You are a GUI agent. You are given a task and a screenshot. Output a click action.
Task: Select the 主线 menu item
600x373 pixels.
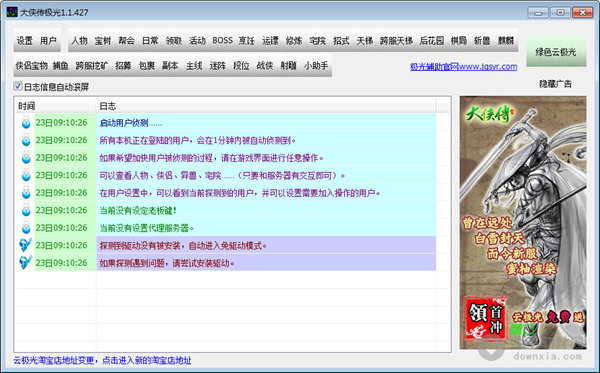click(194, 66)
